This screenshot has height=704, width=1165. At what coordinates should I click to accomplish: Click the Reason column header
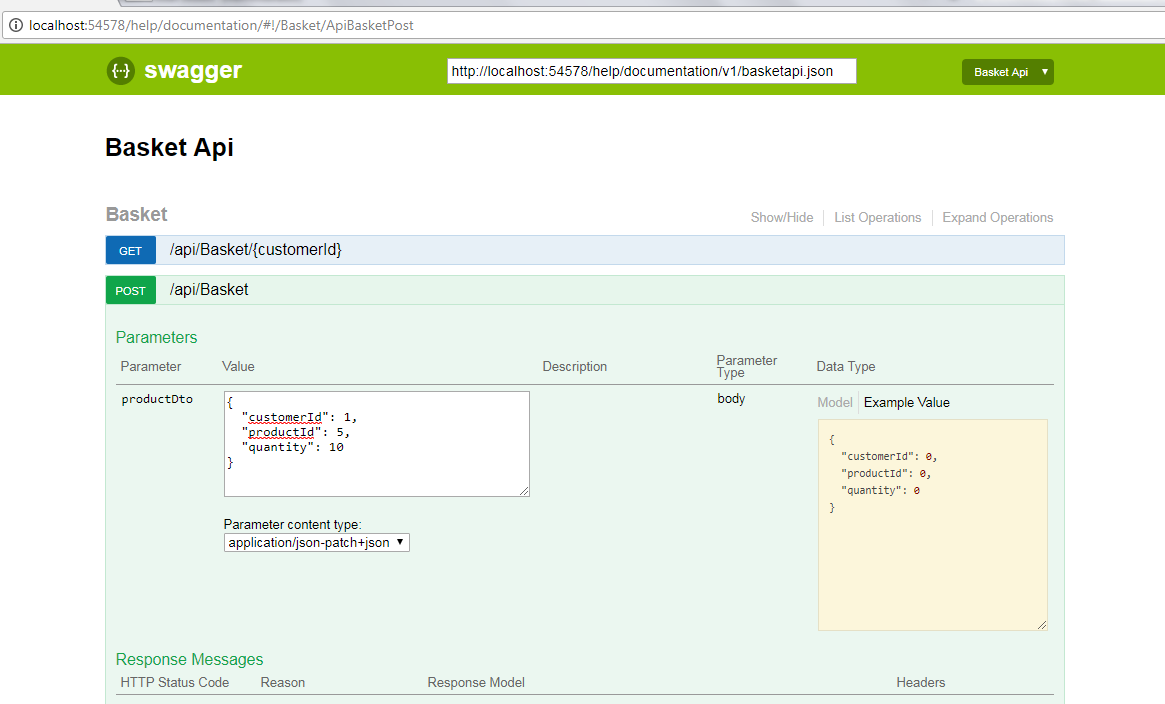[282, 682]
